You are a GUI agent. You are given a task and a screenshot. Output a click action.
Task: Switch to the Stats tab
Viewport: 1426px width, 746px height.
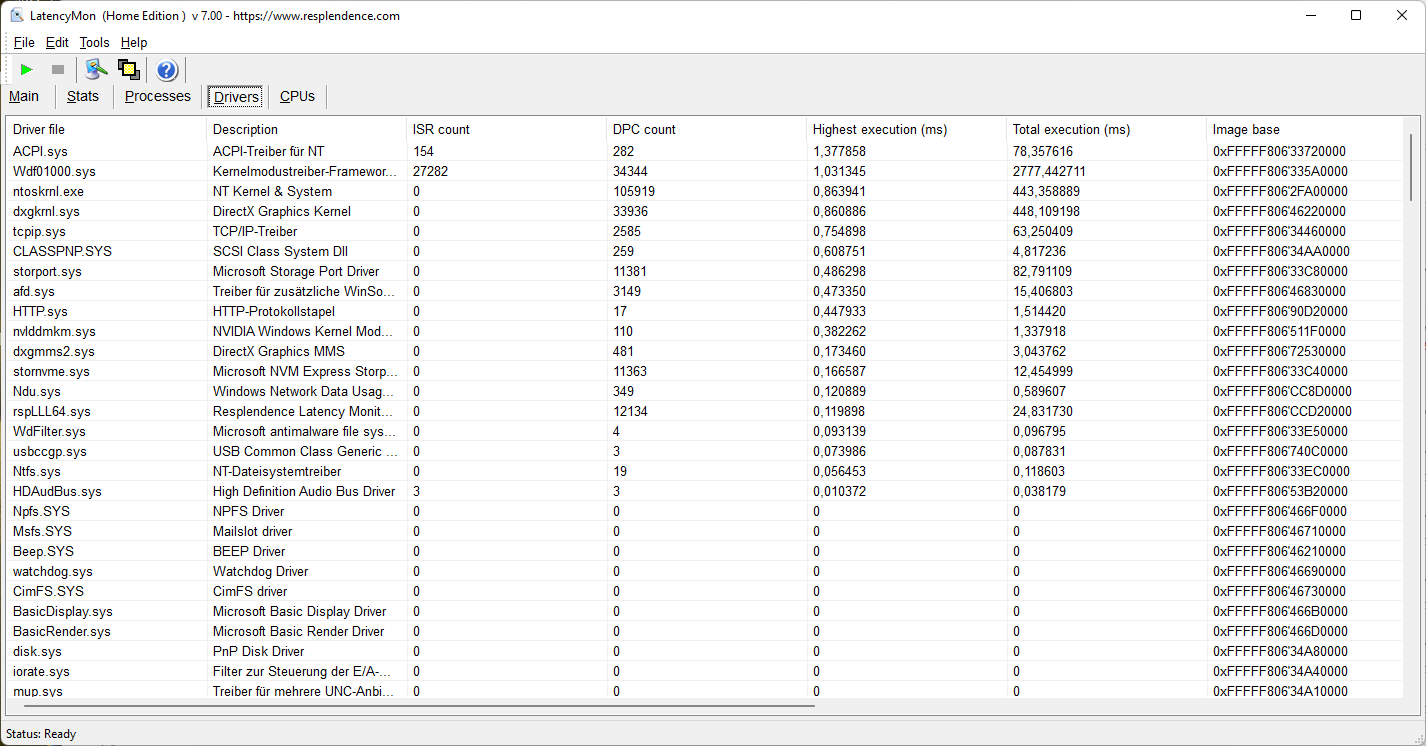83,96
